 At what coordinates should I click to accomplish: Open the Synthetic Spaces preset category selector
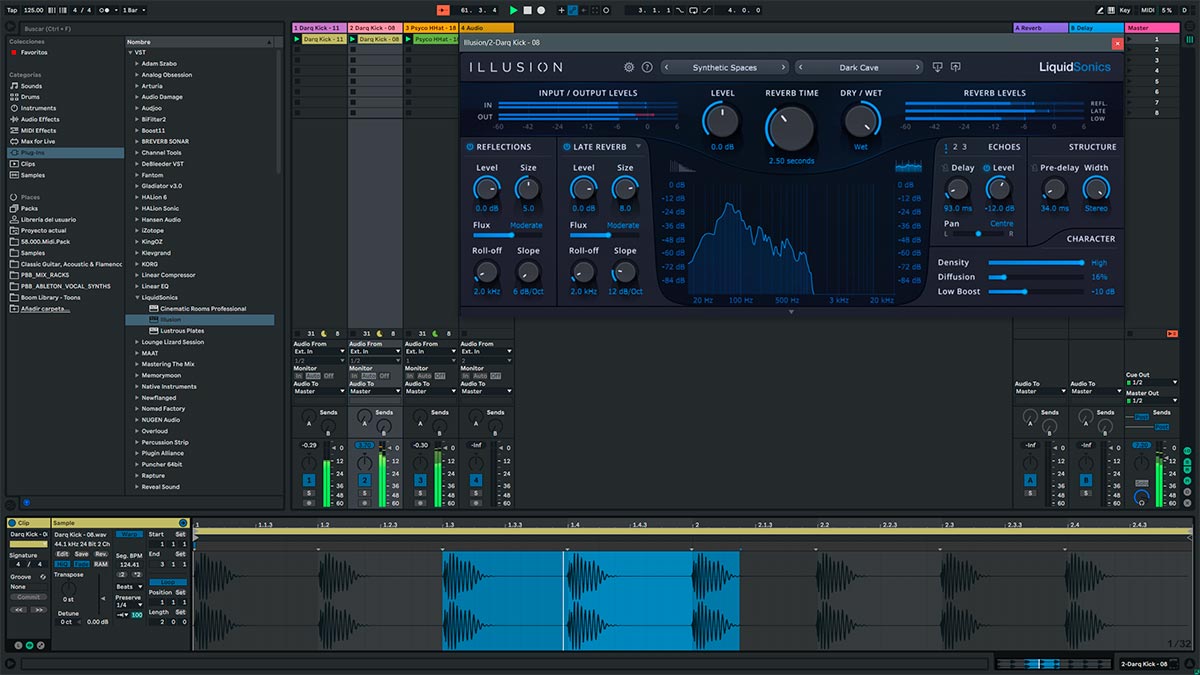click(x=725, y=67)
